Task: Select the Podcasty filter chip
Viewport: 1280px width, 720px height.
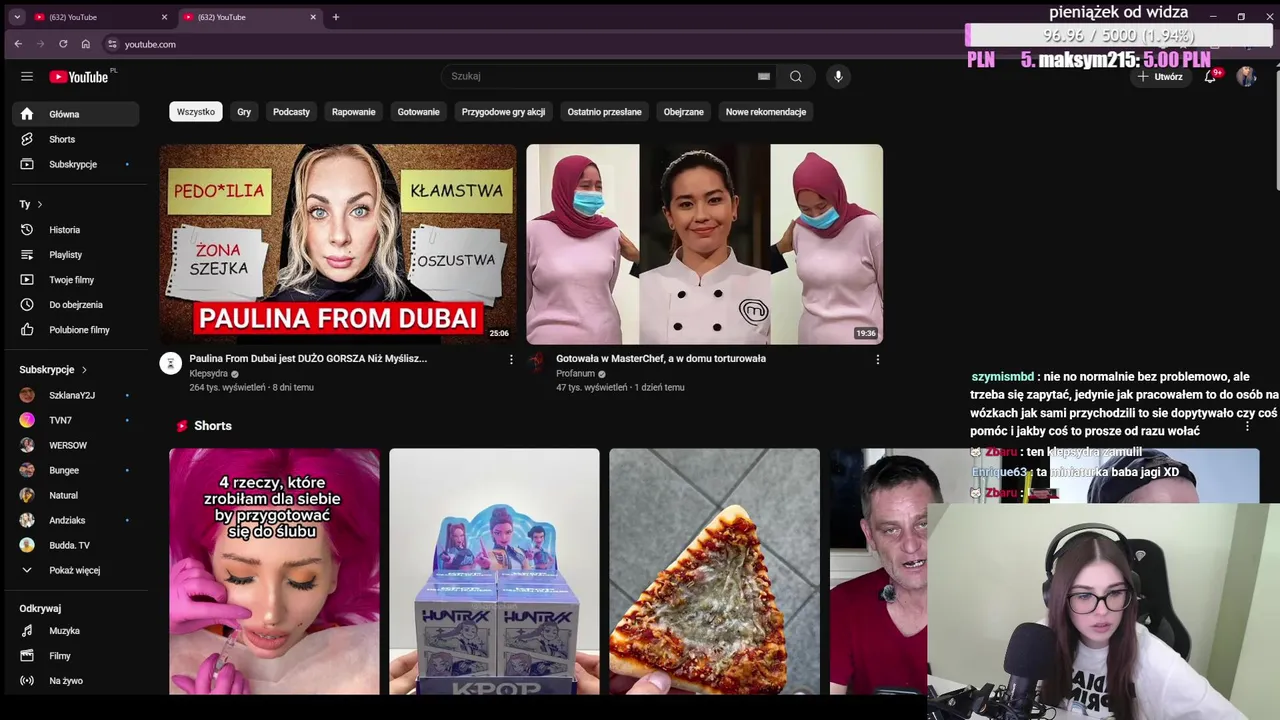Action: [292, 112]
